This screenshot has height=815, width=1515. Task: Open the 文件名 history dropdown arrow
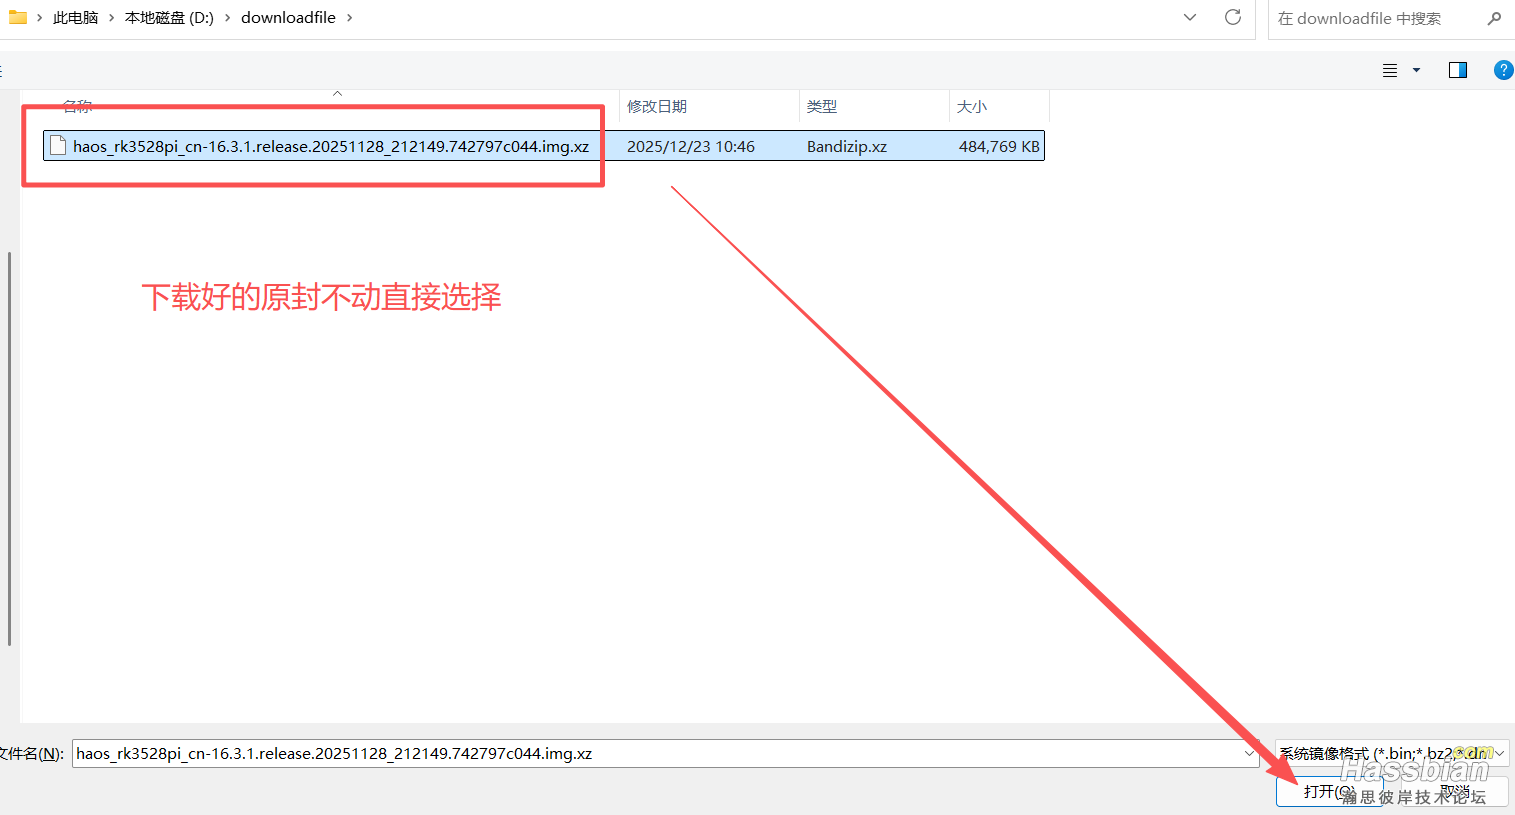coord(1248,753)
